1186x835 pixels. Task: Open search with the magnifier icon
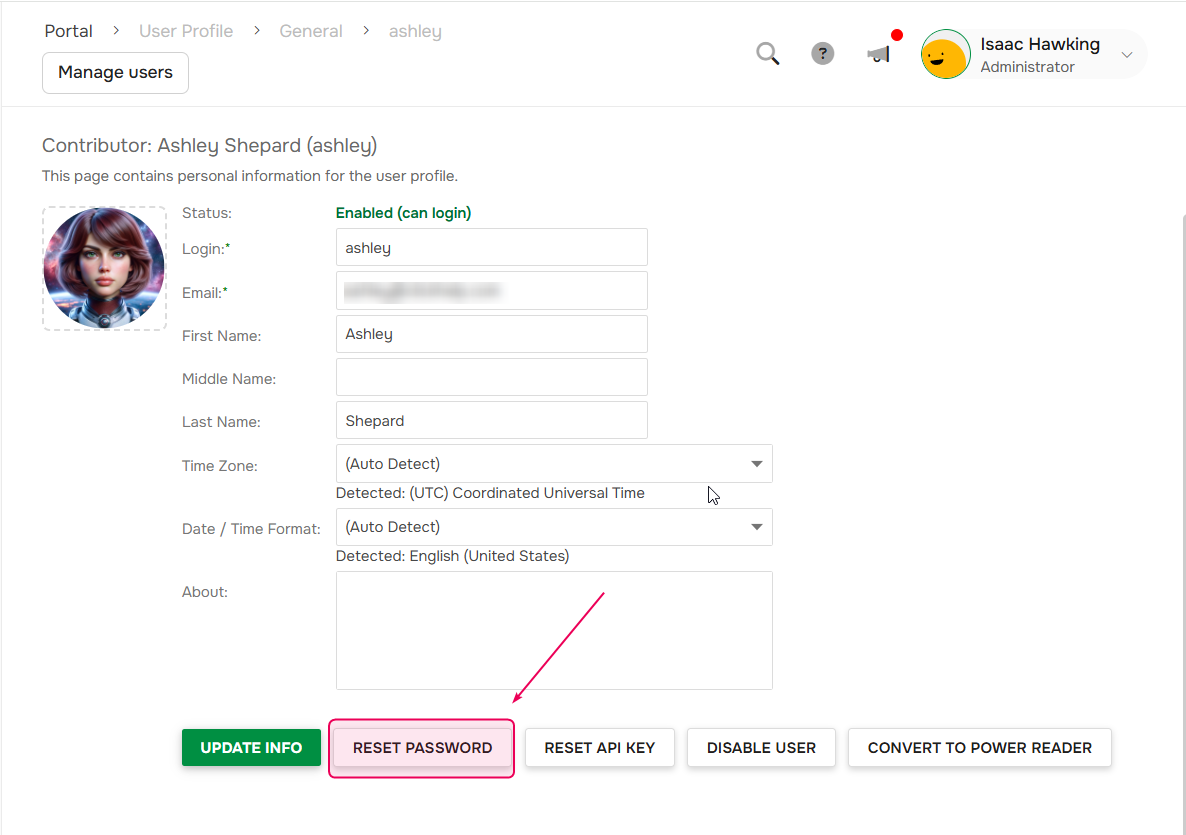(x=767, y=54)
